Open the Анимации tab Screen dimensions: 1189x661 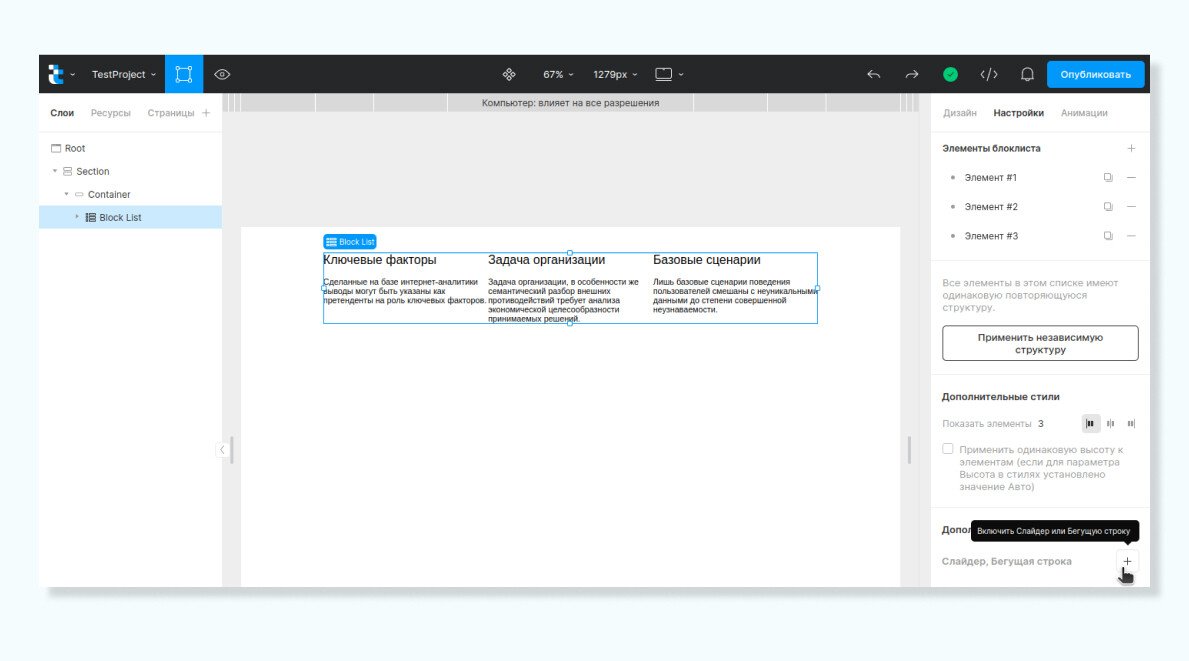[1084, 113]
